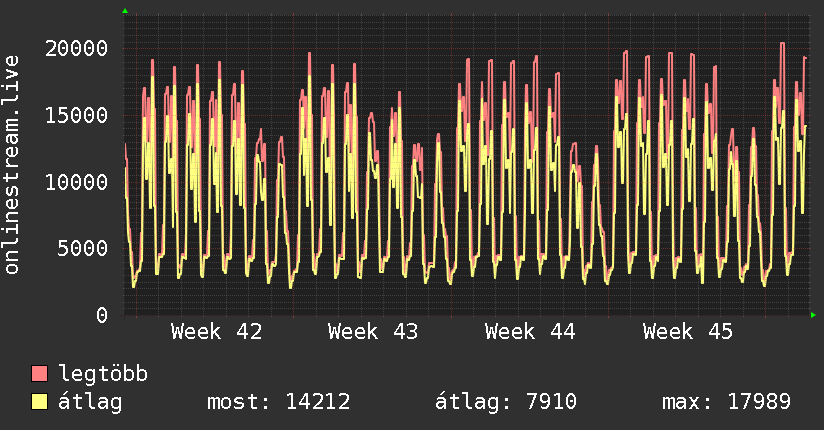Click the 10000 y-axis label
Screen dimensions: 824x430
click(76, 182)
